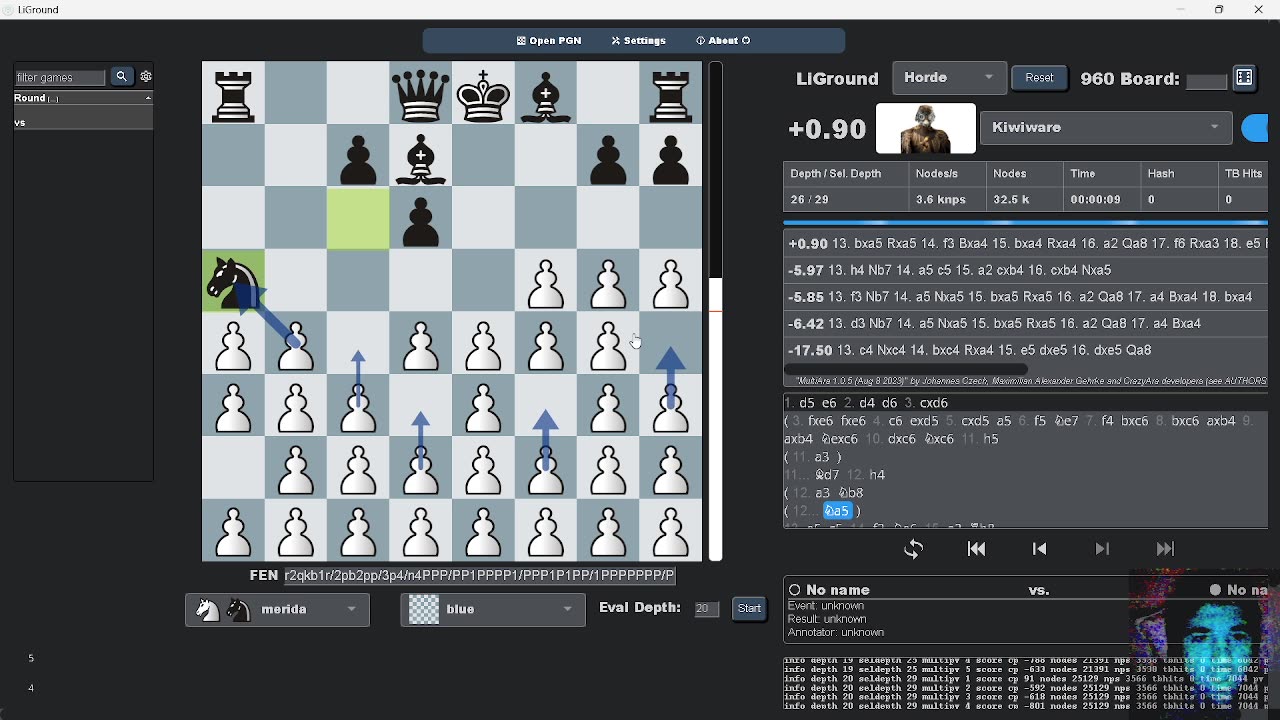
Task: Step back one move
Action: tap(1040, 549)
